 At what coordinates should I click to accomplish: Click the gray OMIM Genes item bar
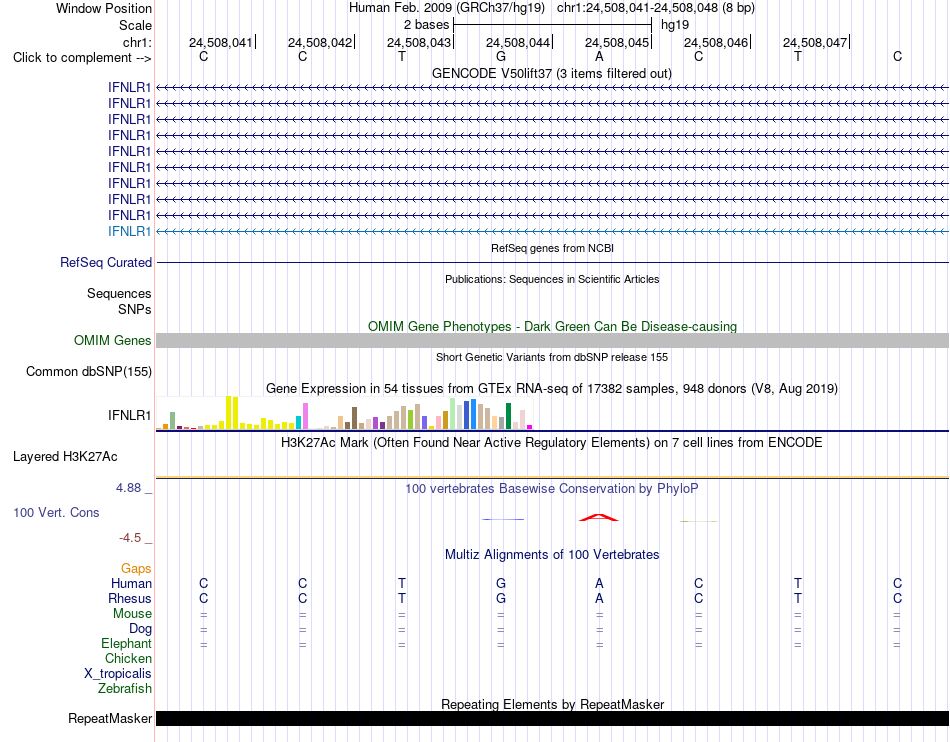click(552, 340)
